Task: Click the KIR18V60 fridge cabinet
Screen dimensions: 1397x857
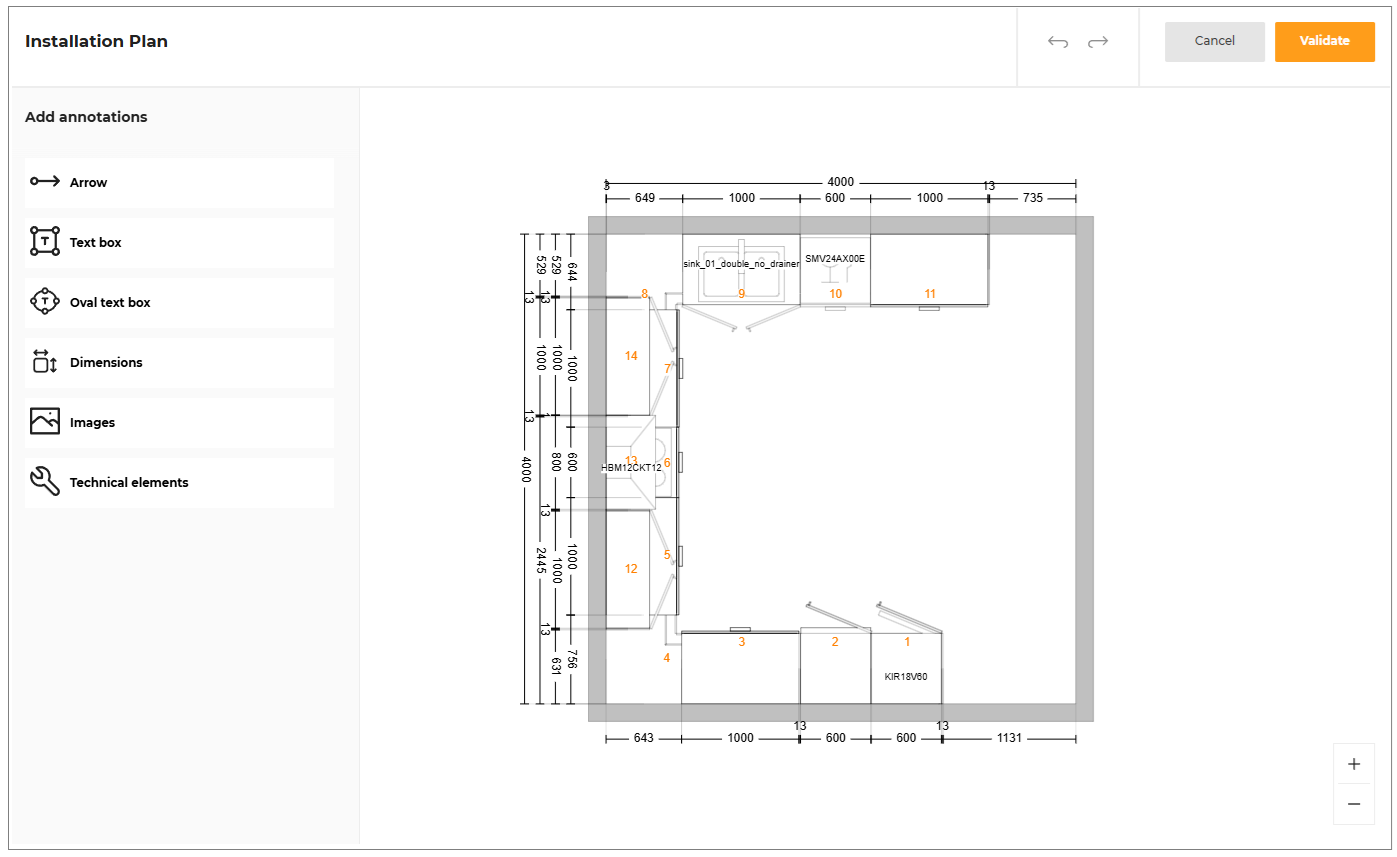Action: [906, 676]
